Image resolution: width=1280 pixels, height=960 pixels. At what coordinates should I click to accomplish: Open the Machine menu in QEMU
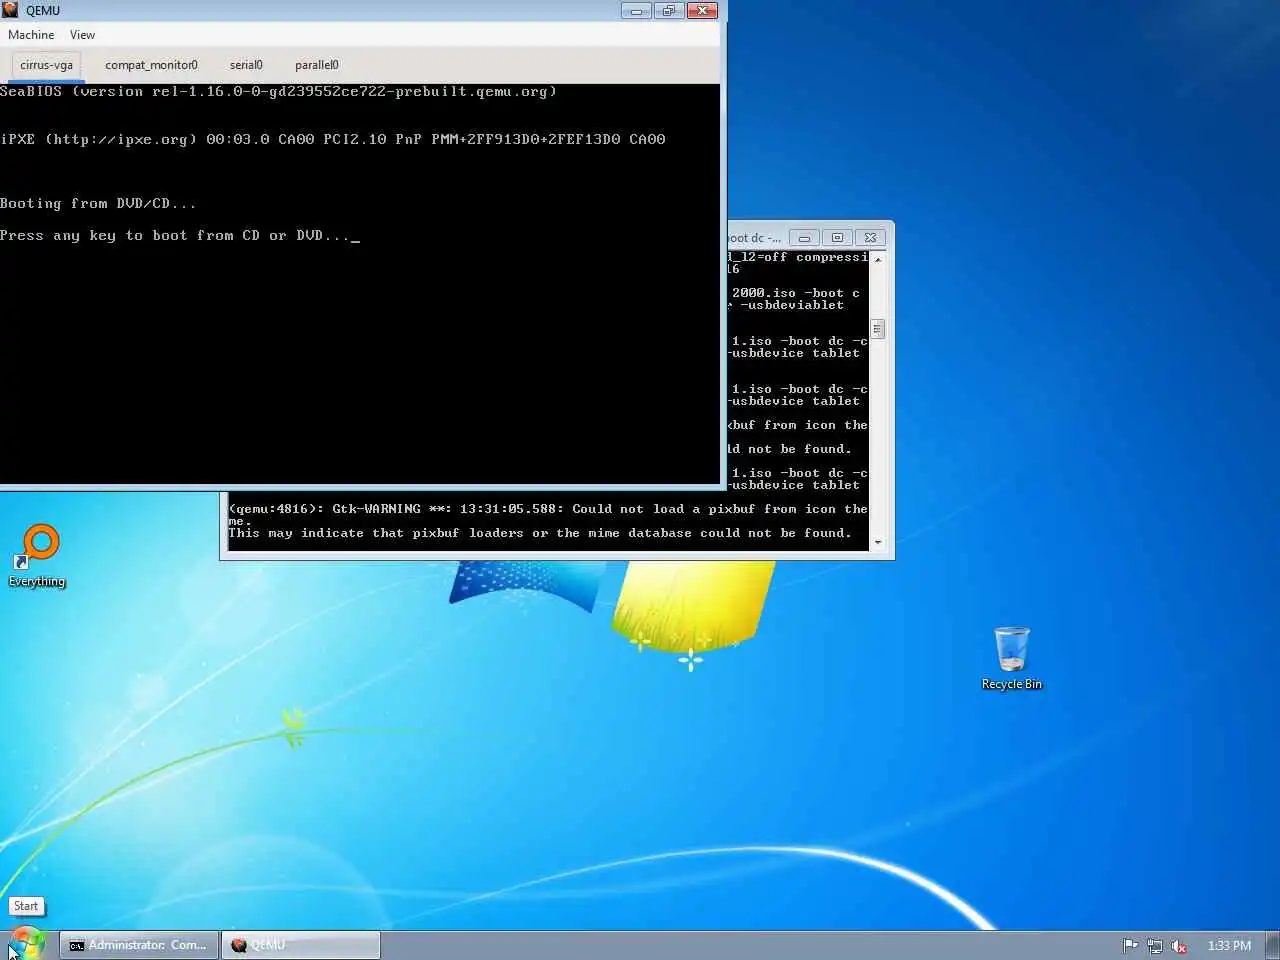[31, 35]
